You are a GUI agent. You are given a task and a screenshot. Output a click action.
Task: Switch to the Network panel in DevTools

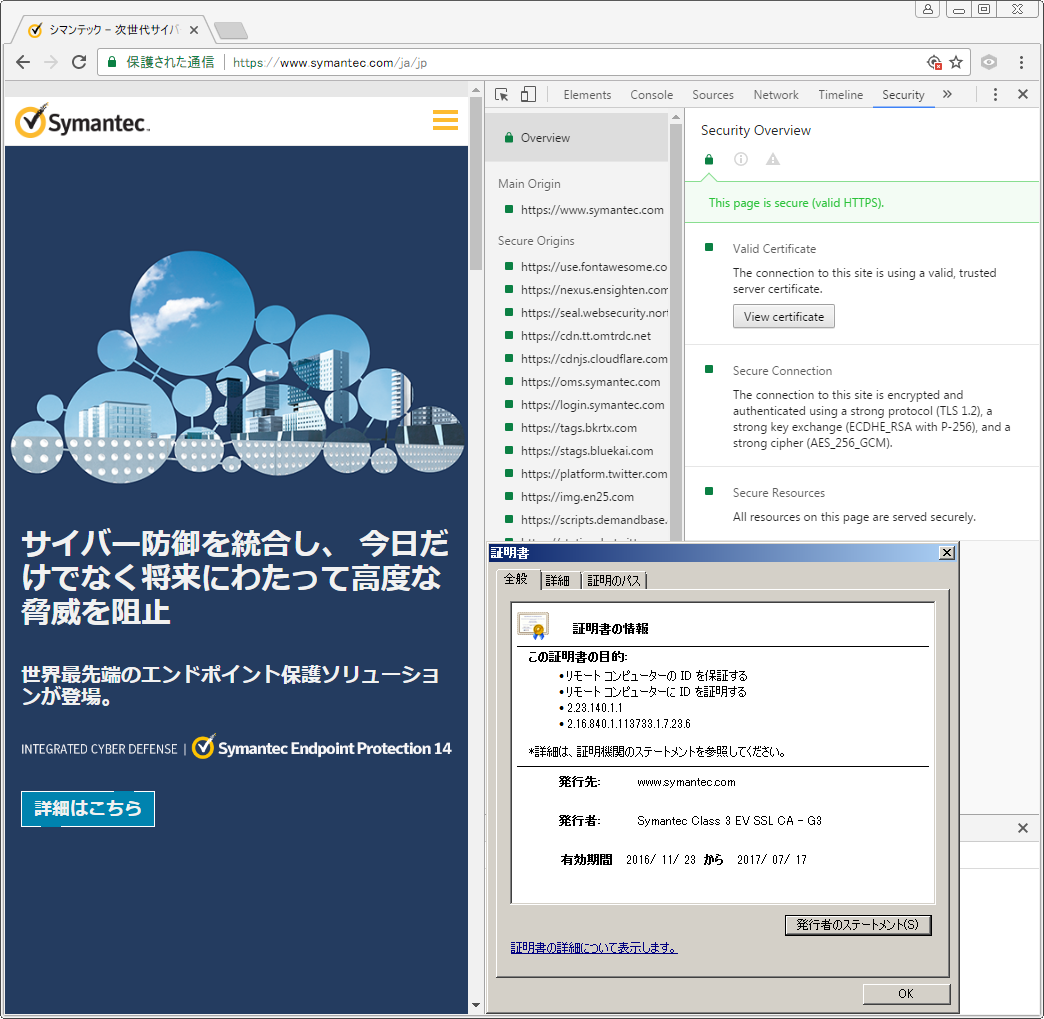[776, 94]
